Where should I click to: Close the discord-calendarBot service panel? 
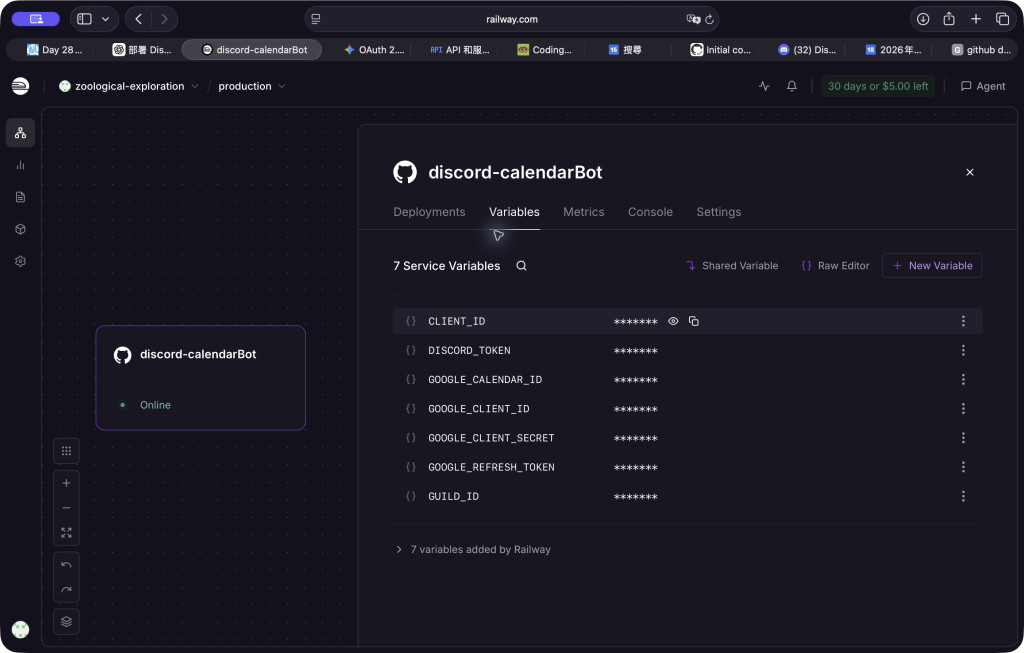970,172
